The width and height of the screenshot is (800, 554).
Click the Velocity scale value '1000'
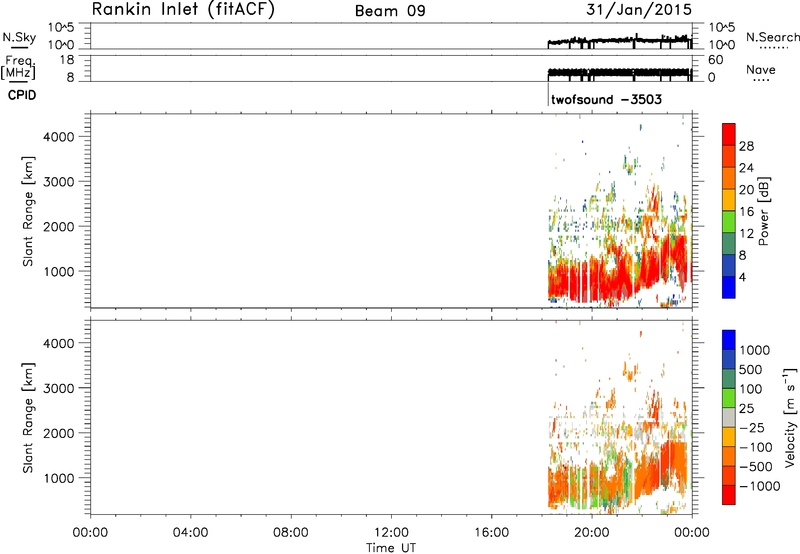[755, 350]
